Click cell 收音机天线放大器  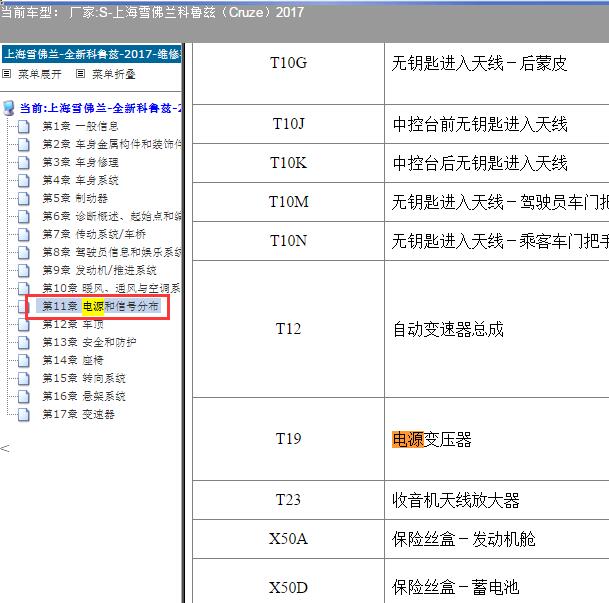coord(497,500)
